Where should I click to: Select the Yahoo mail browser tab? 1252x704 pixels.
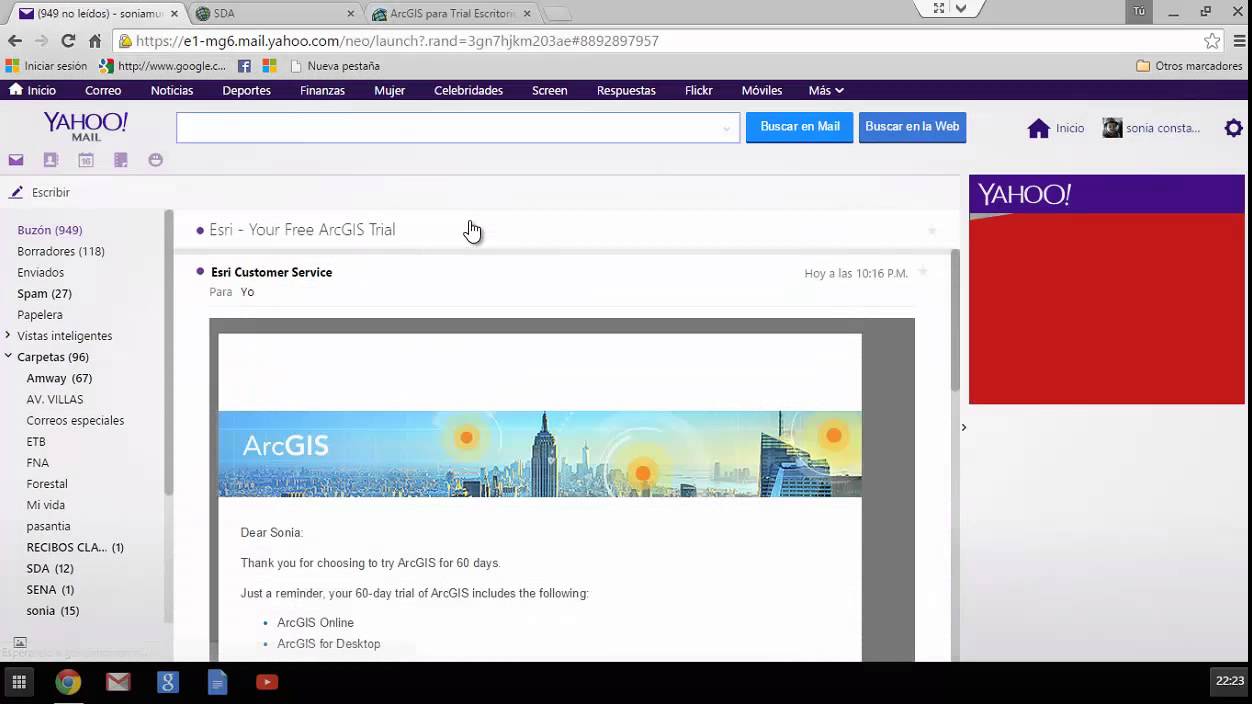tap(96, 13)
